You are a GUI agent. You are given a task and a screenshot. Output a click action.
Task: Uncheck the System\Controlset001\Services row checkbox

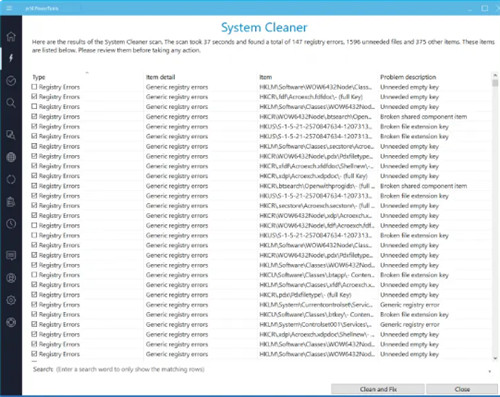[x=34, y=324]
